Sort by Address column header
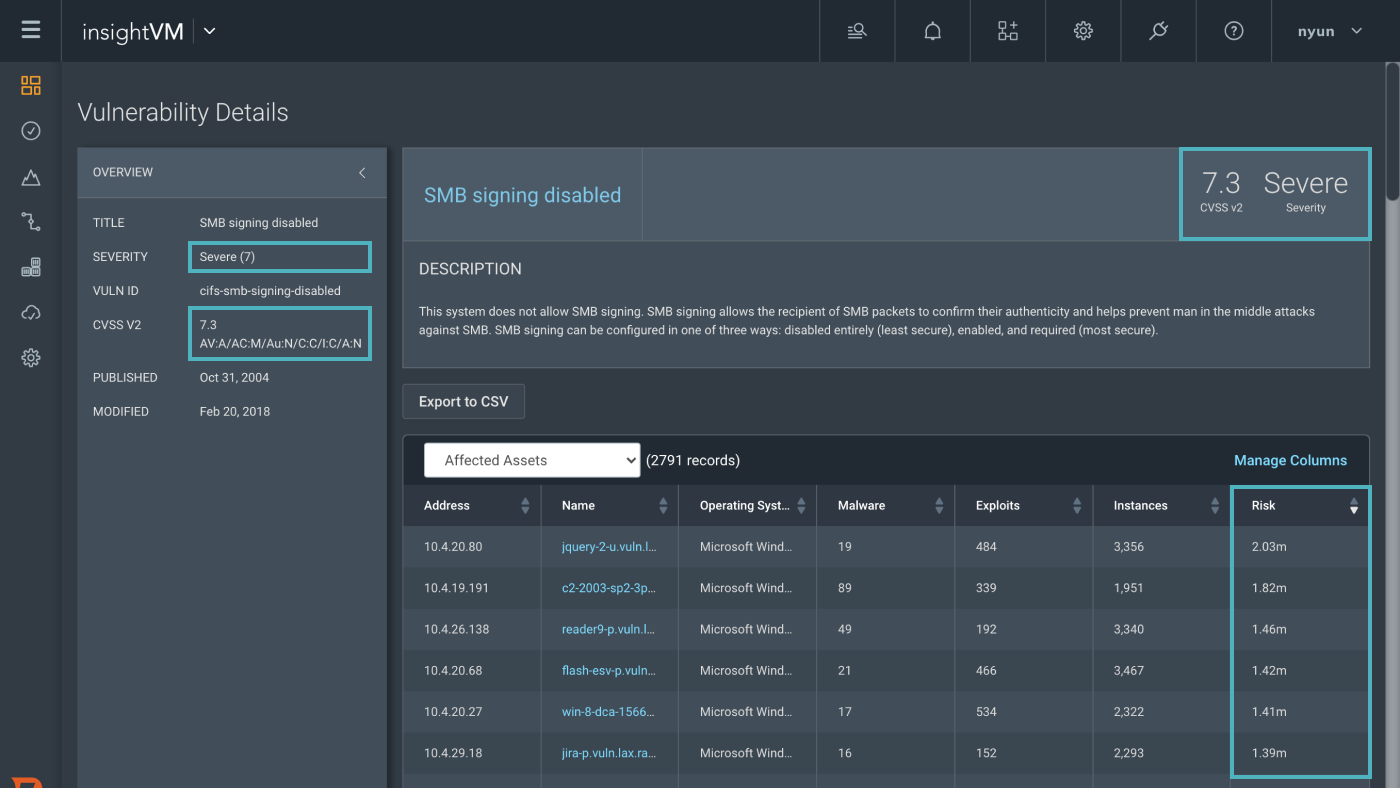Image resolution: width=1400 pixels, height=788 pixels. click(x=472, y=506)
